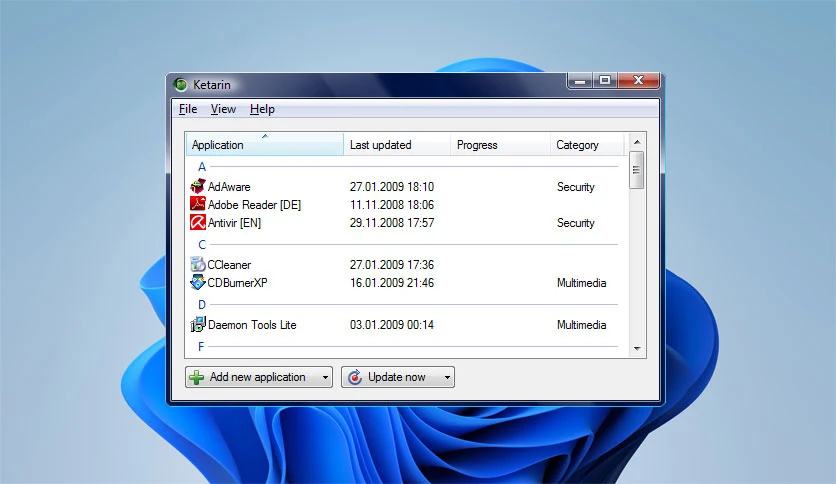The image size is (836, 484).
Task: Click the scrollbar up arrow
Action: [x=637, y=142]
